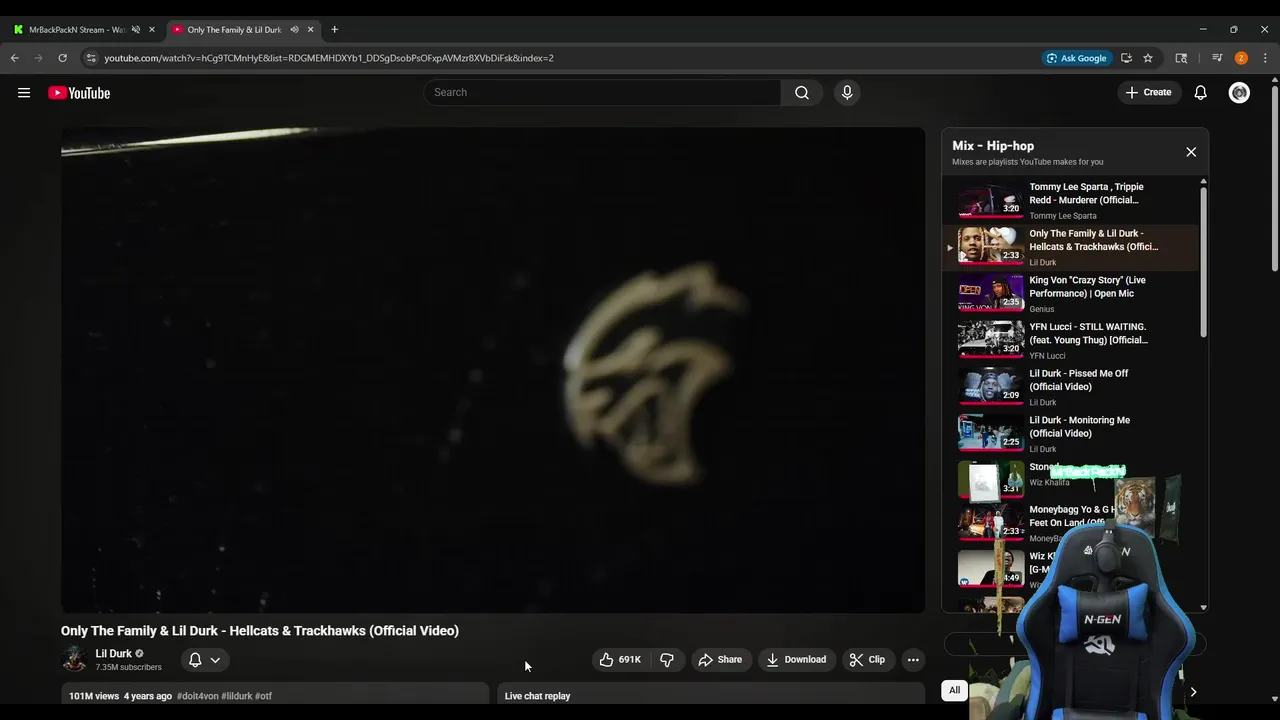Click the install app icon in address bar
Image resolution: width=1280 pixels, height=720 pixels.
[x=1126, y=58]
